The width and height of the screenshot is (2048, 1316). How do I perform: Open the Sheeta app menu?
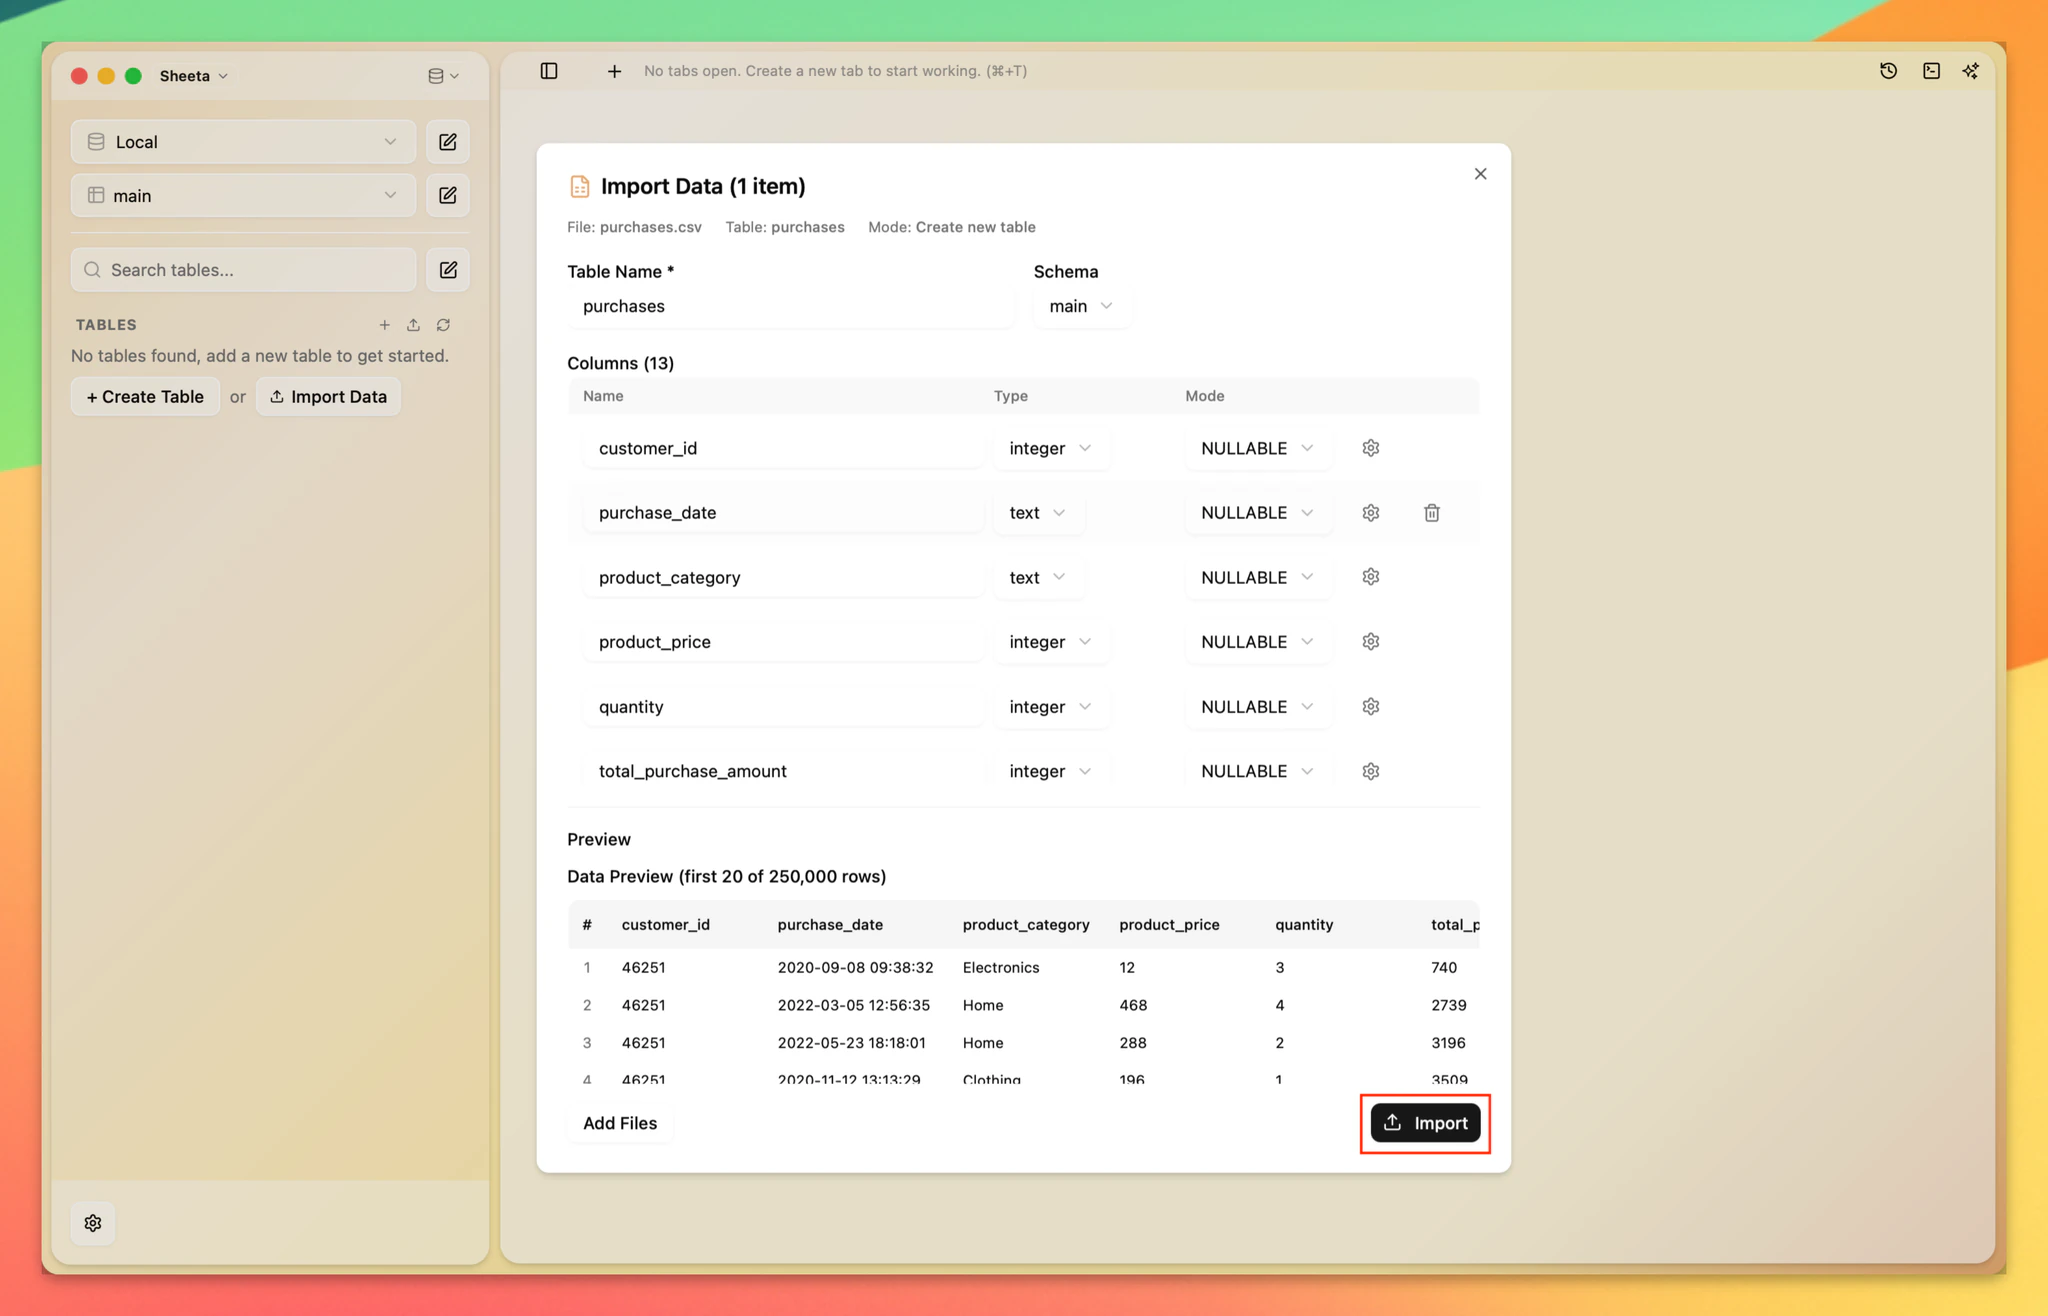pos(194,76)
